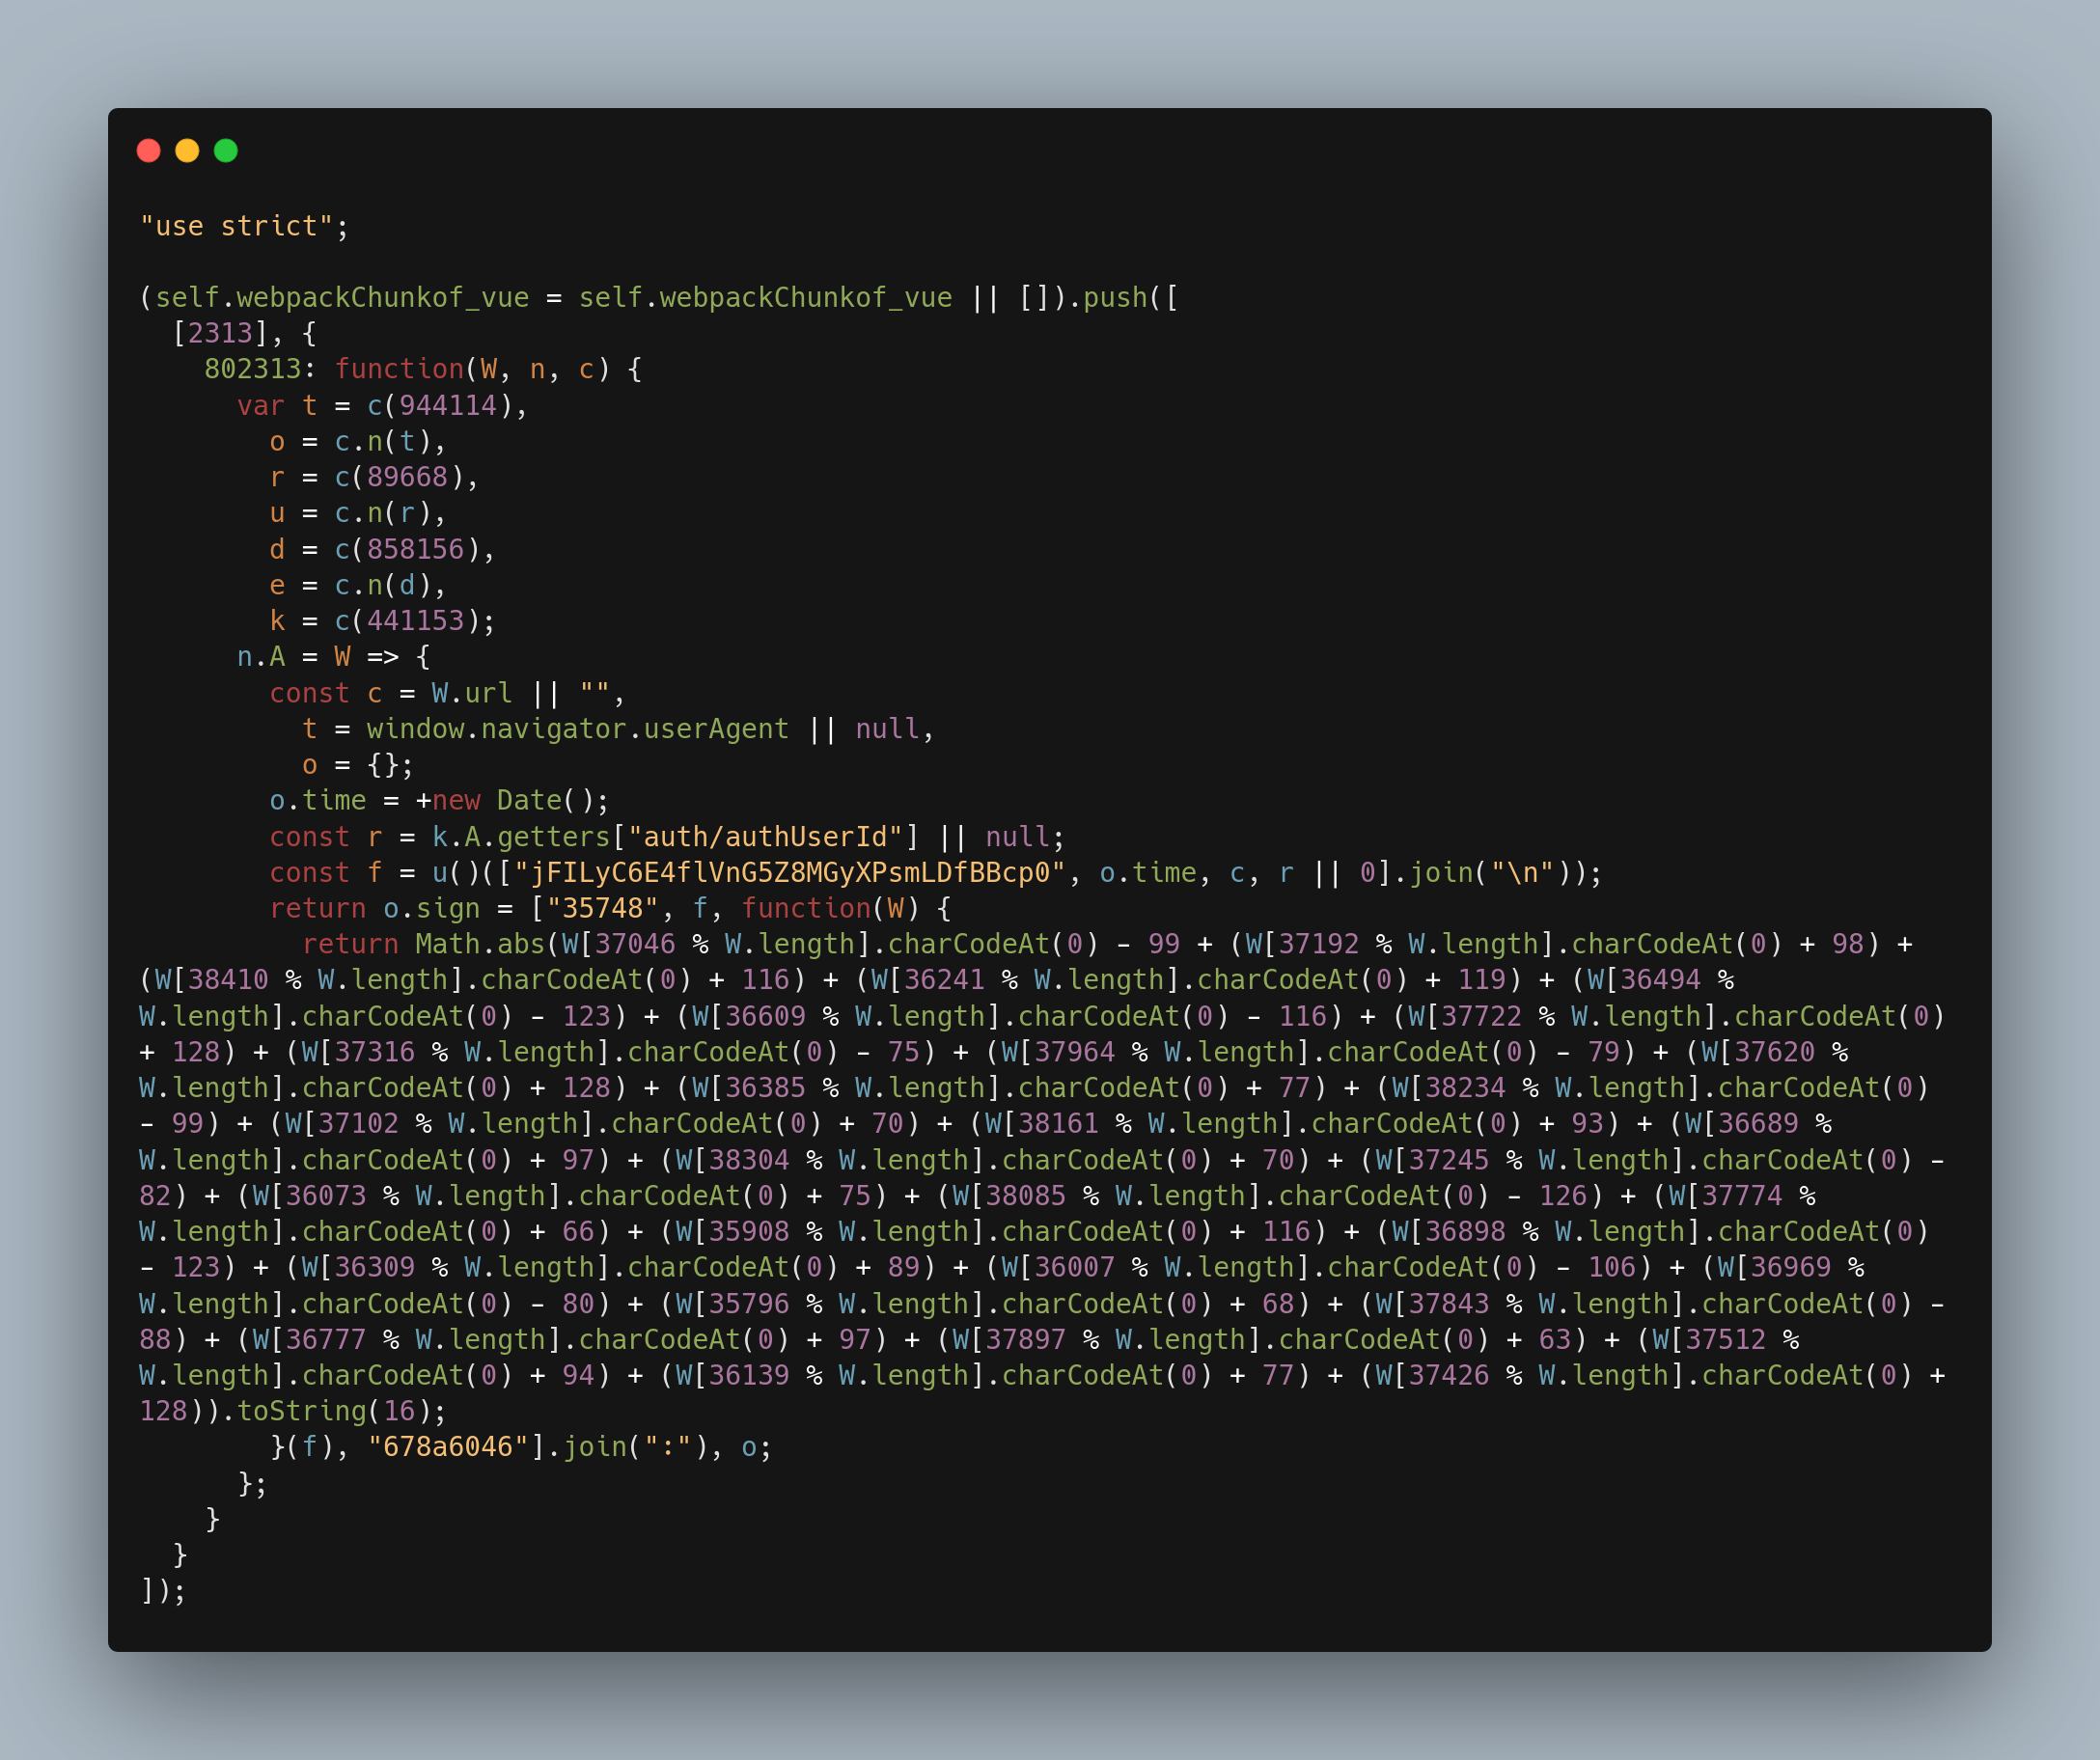Click the green maximize window dot
This screenshot has height=1760, width=2100.
[226, 150]
